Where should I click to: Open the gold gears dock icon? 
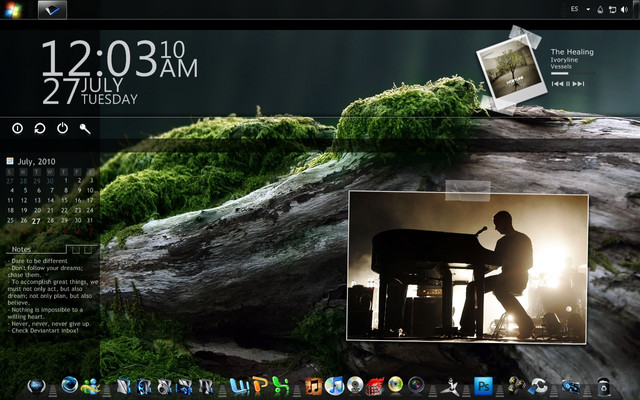point(517,385)
